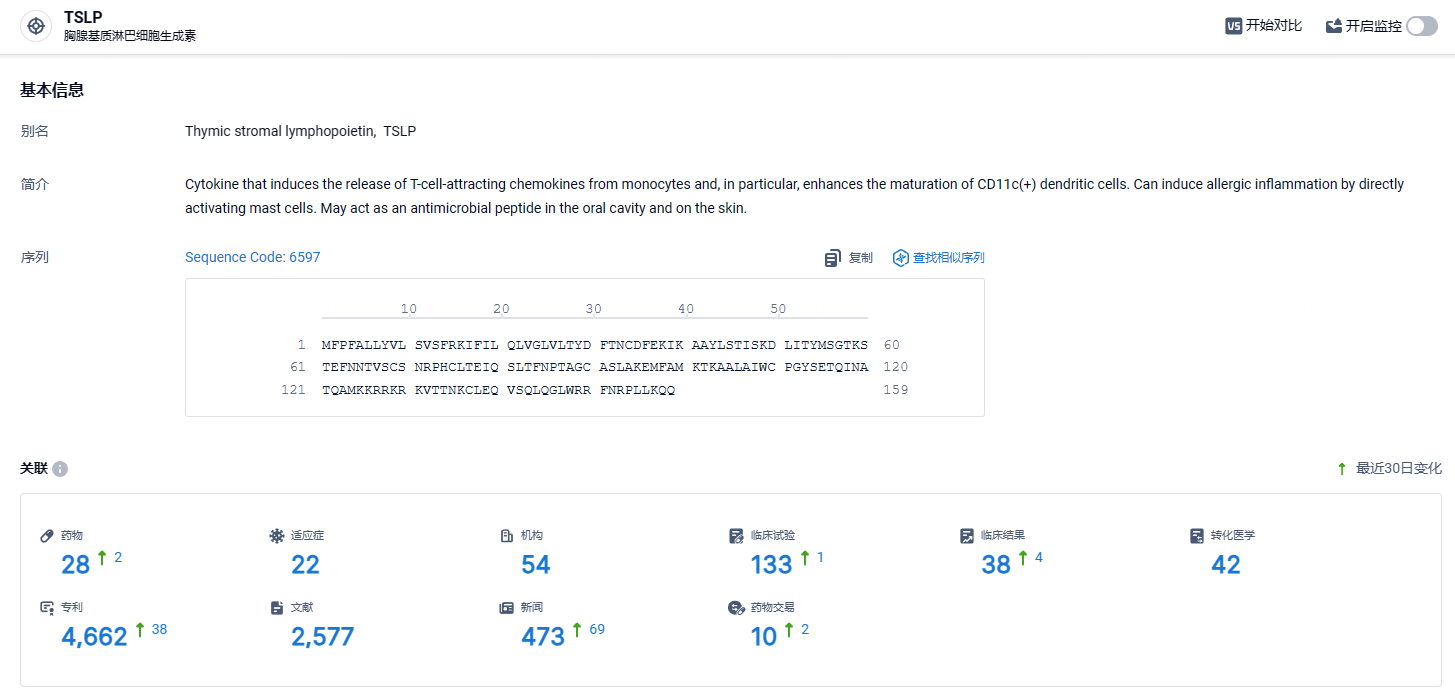Viewport: 1455px width, 694px height.
Task: Open the 4,662 patents count
Action: point(94,637)
